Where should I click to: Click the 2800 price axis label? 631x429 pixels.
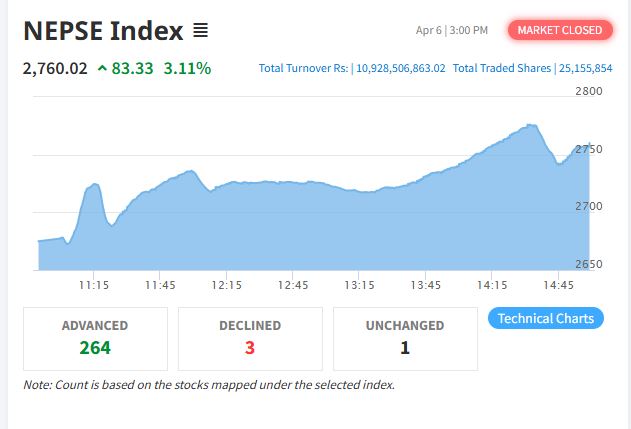[x=589, y=91]
